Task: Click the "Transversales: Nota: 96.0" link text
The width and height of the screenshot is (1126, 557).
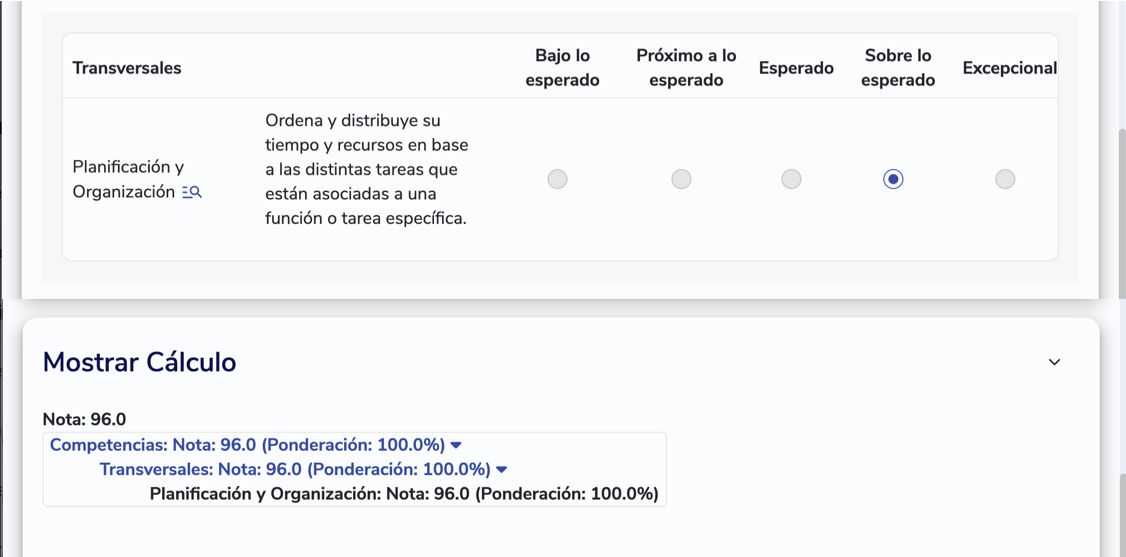Action: 295,469
